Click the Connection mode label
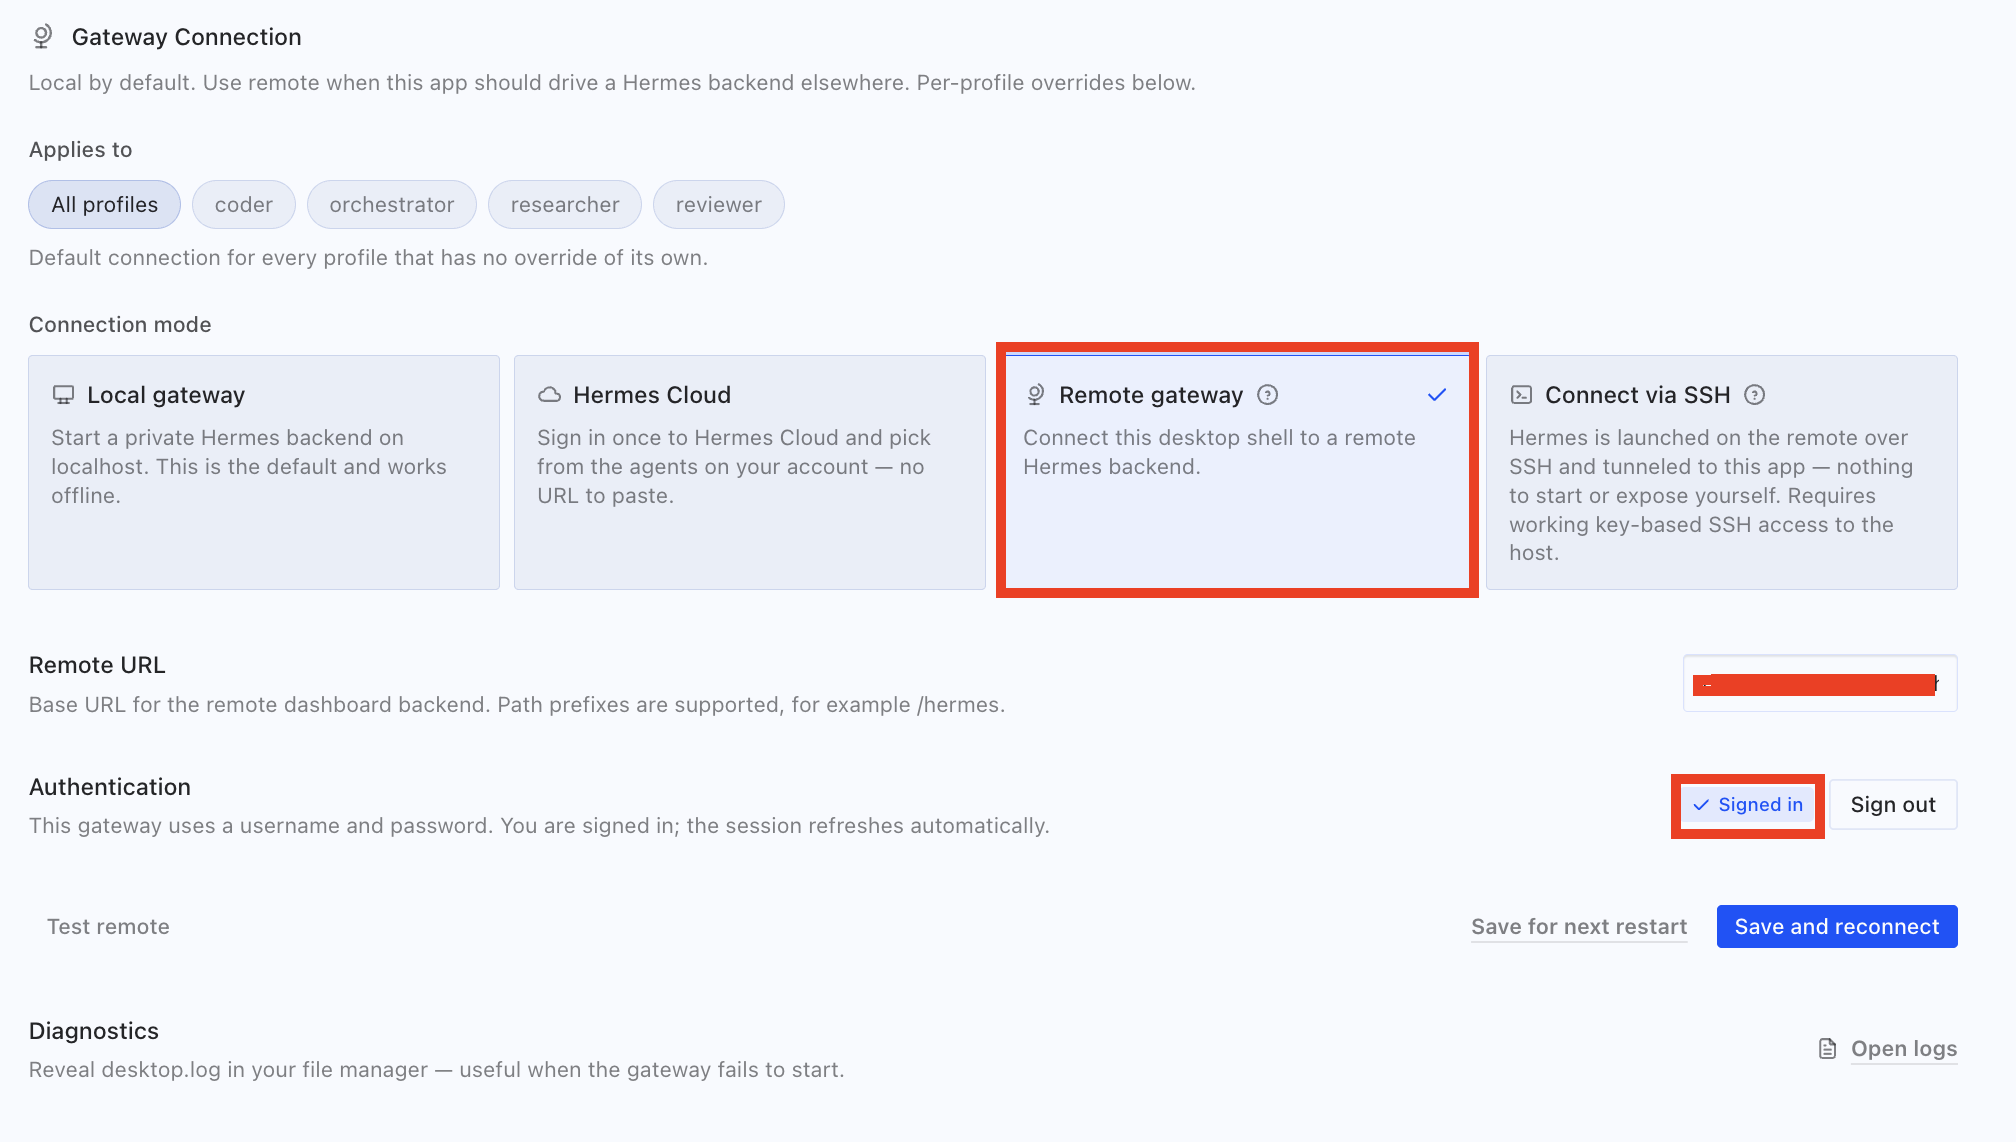This screenshot has height=1142, width=2016. click(120, 325)
